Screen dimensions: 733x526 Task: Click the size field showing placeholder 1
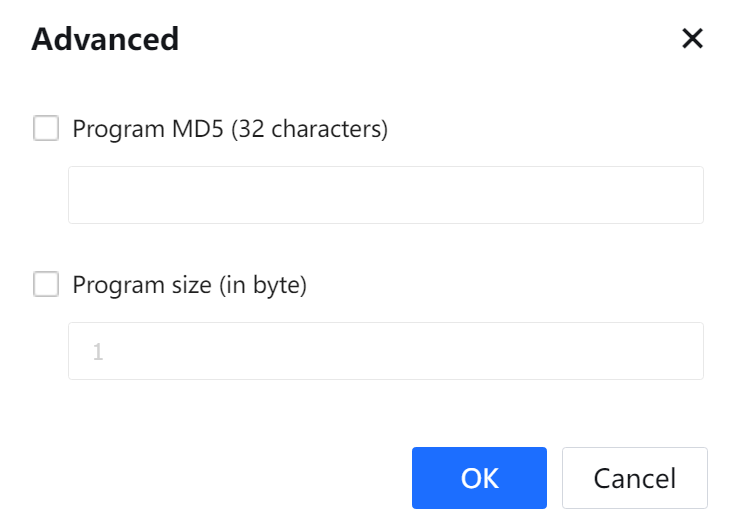tap(385, 351)
